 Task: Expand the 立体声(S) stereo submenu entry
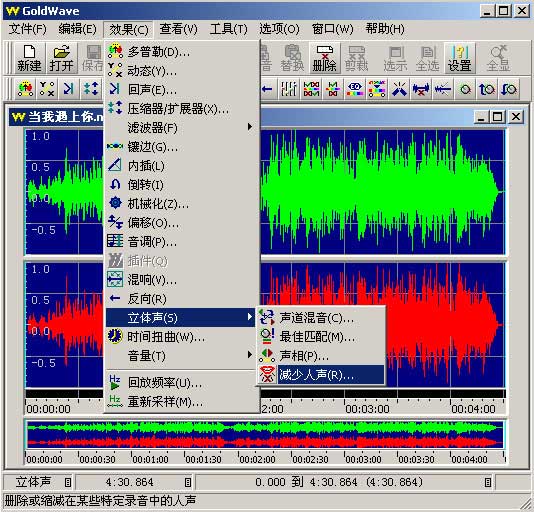pyautogui.click(x=180, y=318)
